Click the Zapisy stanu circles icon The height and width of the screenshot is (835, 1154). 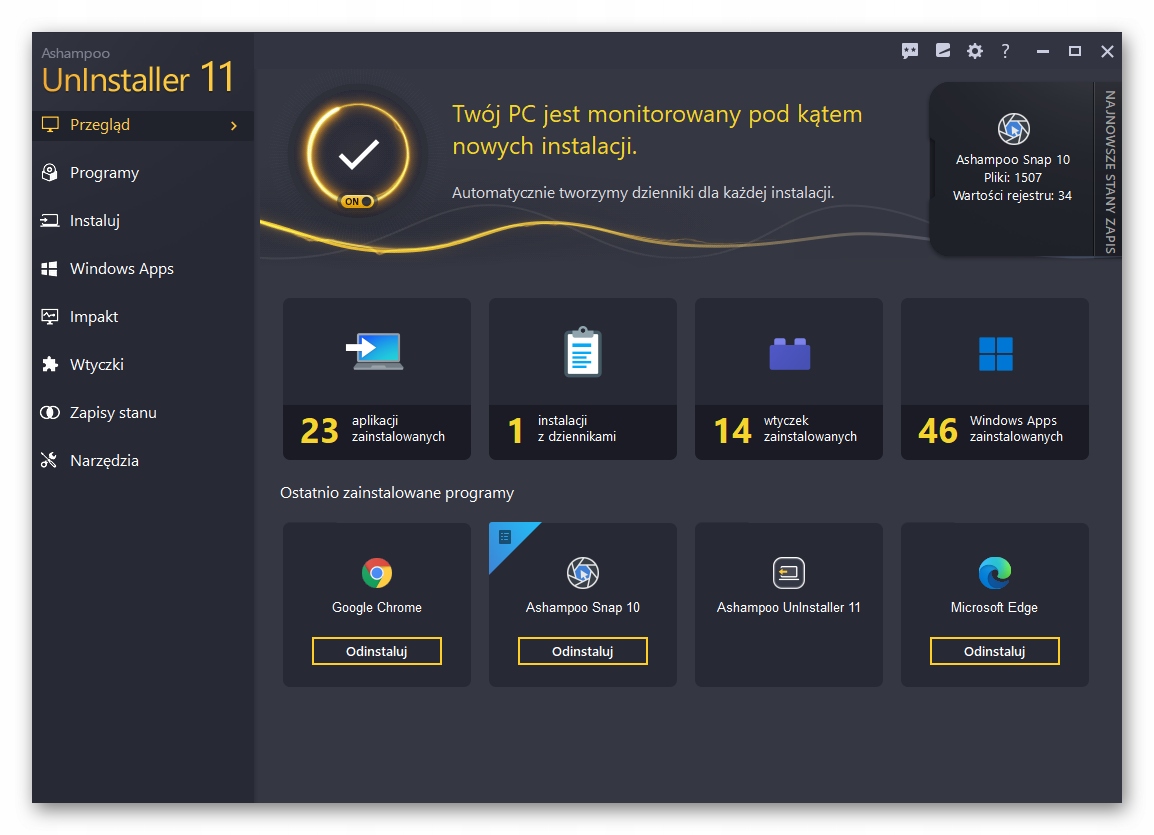(49, 412)
